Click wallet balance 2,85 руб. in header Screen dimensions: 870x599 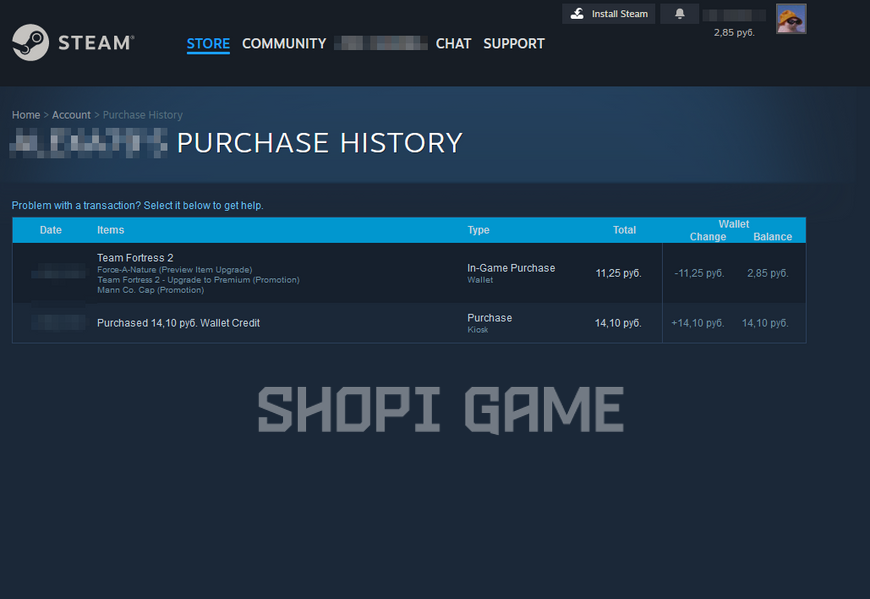pos(734,33)
